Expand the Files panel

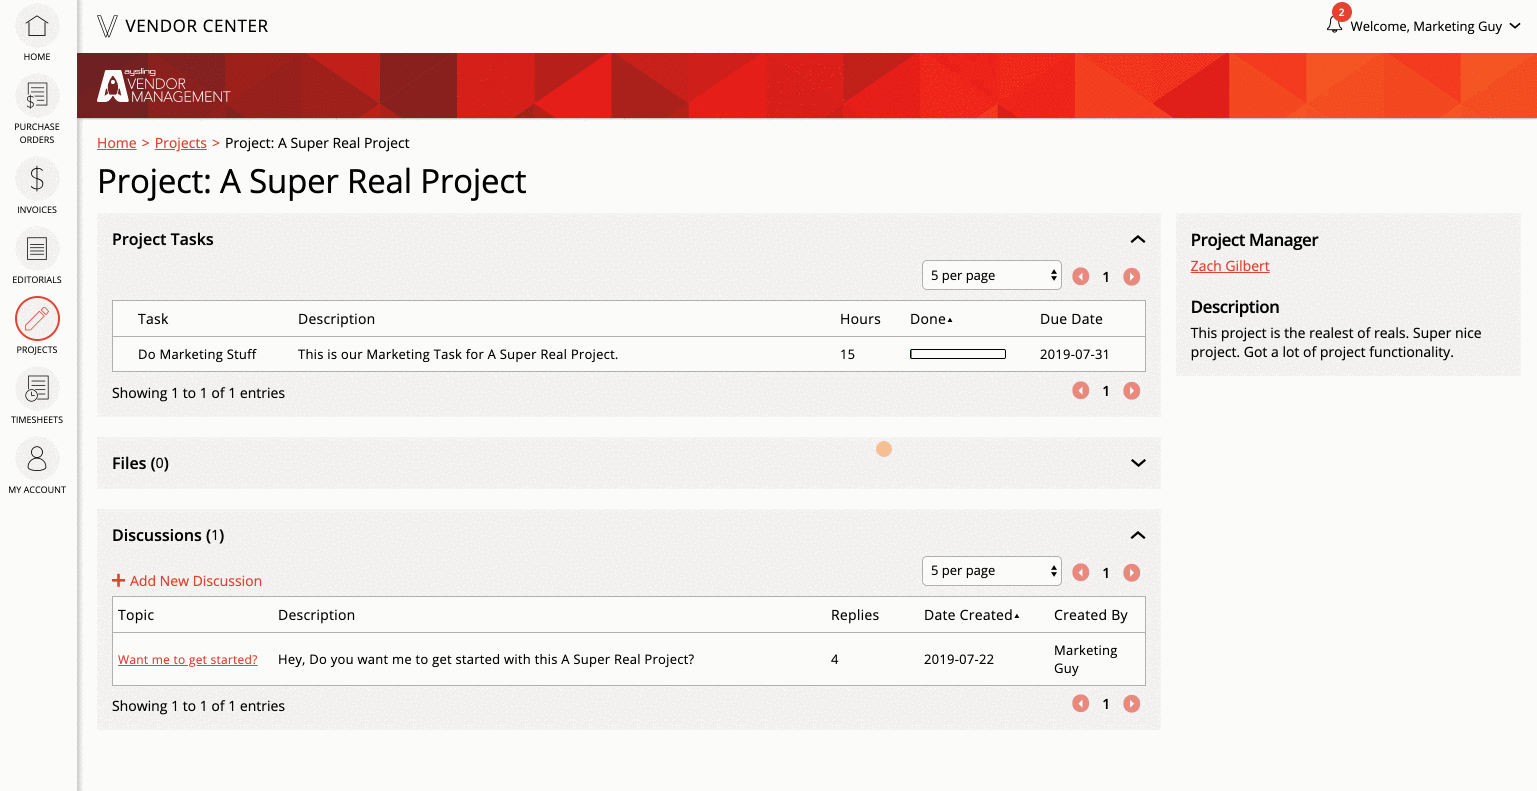click(x=1137, y=463)
